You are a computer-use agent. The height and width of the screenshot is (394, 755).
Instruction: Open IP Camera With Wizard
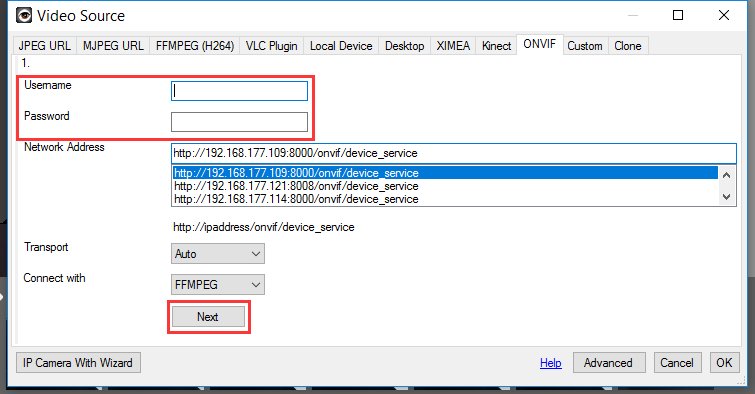78,363
